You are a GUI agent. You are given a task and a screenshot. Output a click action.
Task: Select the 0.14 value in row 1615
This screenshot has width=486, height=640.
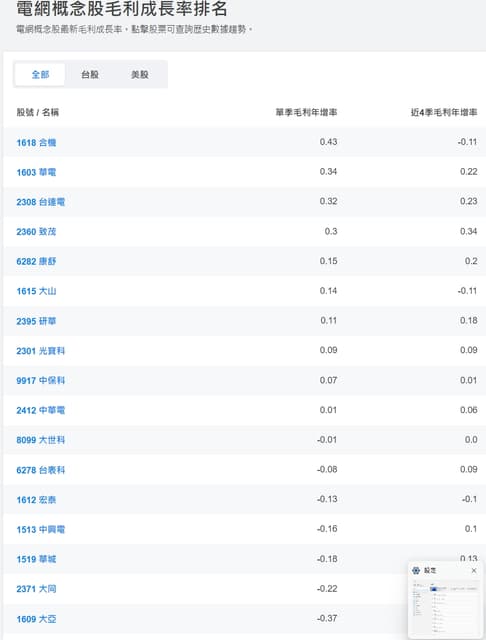pyautogui.click(x=328, y=291)
